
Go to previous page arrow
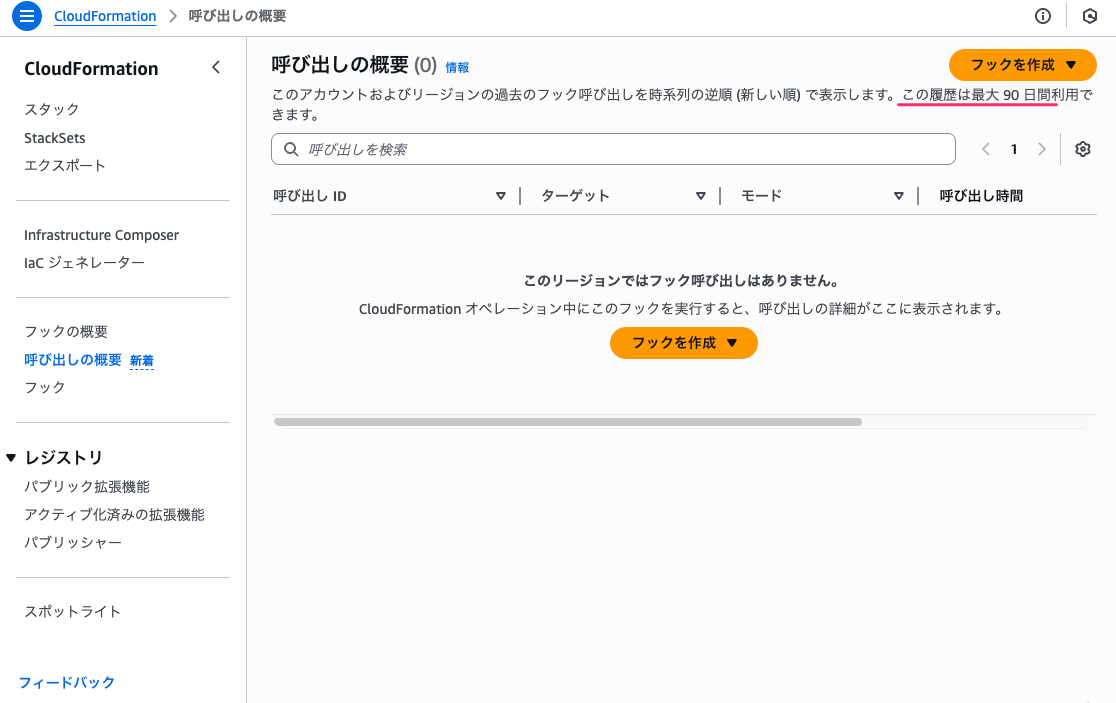pyautogui.click(x=986, y=149)
